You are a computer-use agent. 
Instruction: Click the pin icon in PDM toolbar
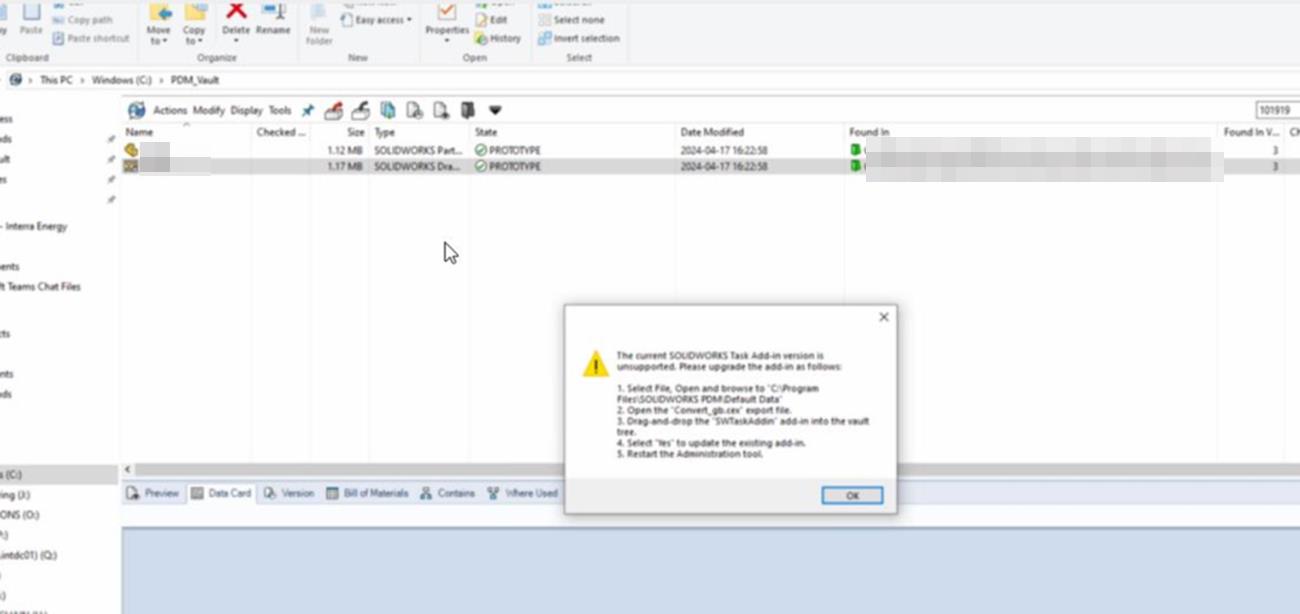point(308,111)
